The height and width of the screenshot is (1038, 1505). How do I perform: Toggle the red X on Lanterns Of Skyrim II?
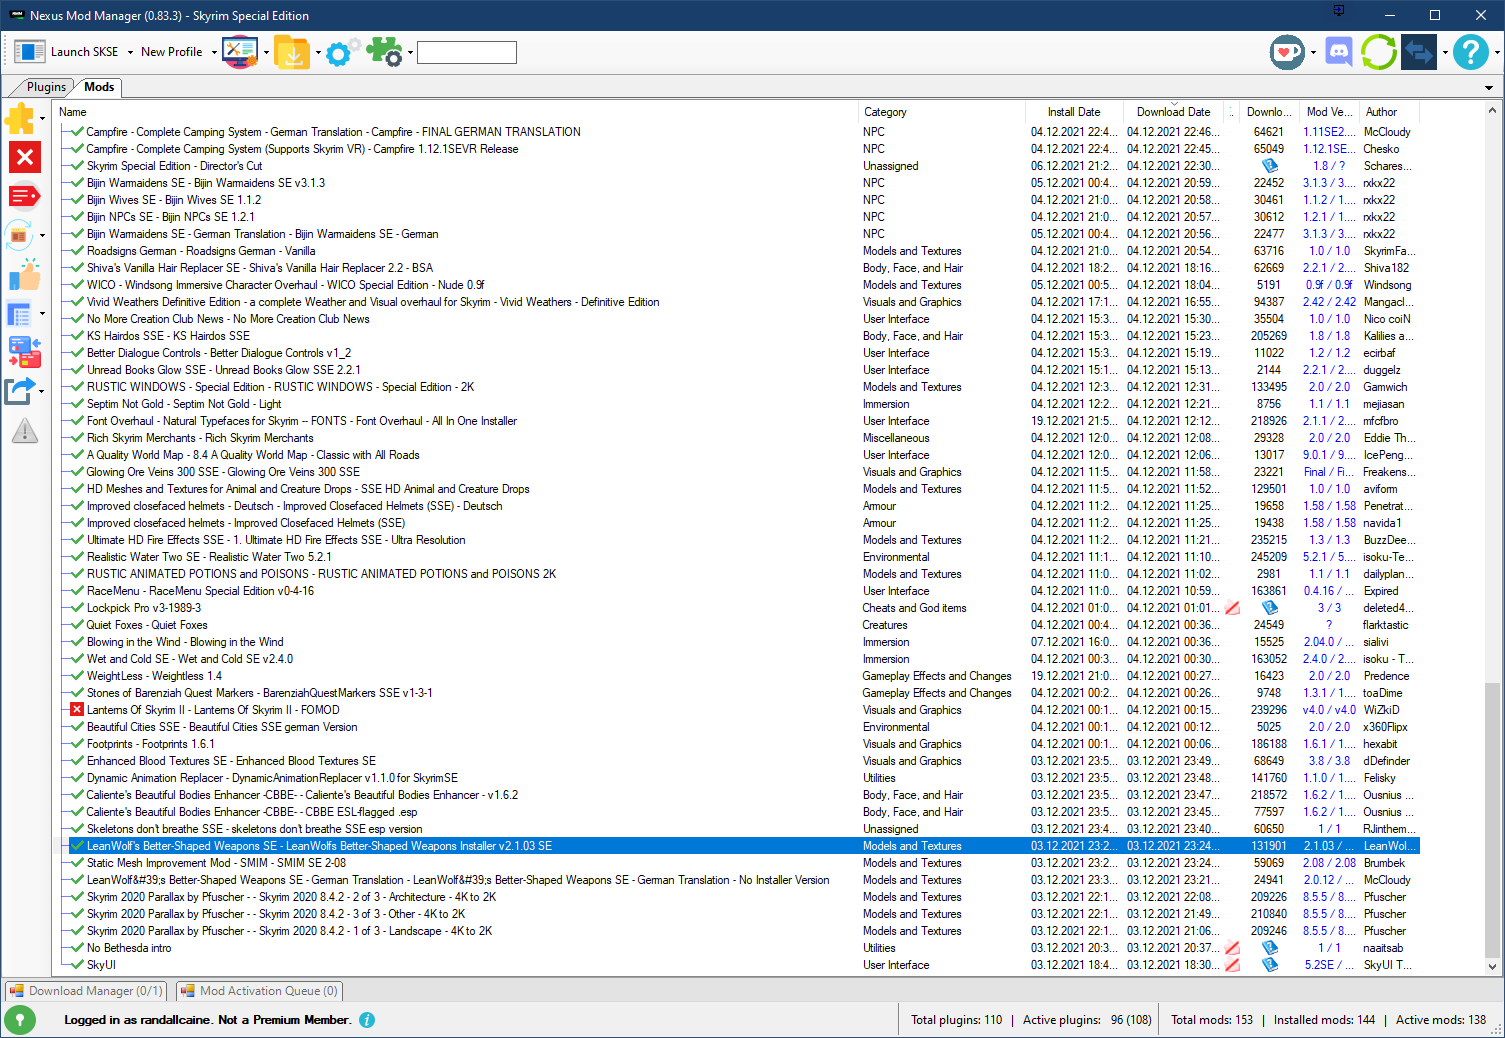tap(77, 710)
